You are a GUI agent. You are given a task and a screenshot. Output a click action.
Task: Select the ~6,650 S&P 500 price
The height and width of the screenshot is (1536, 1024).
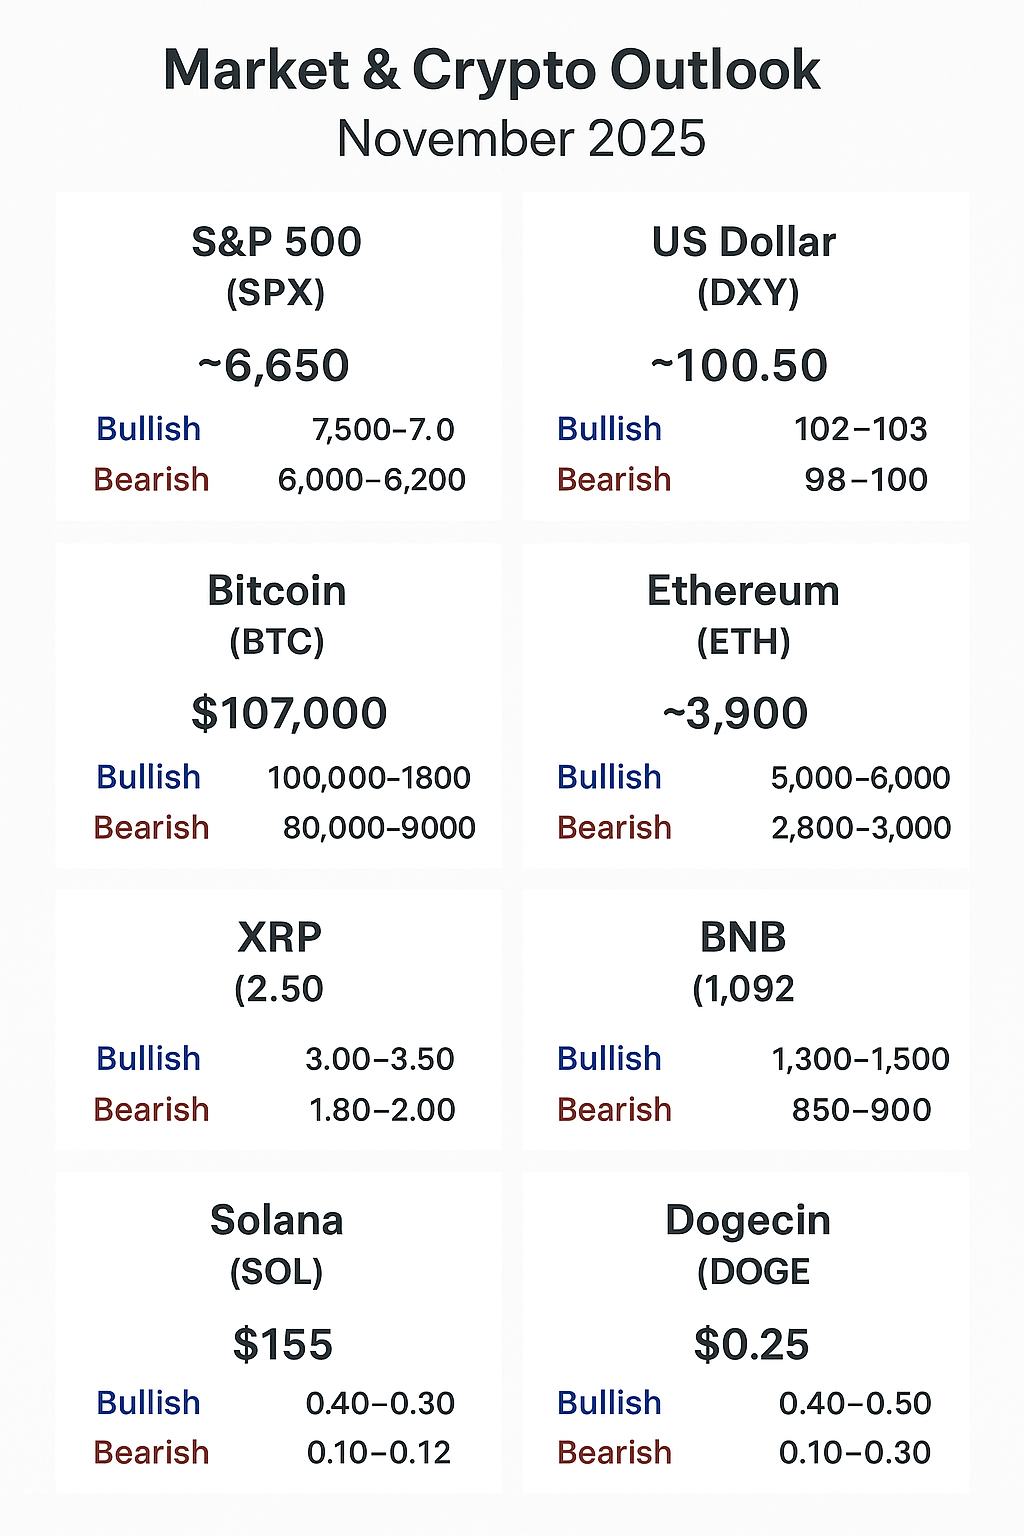274,366
